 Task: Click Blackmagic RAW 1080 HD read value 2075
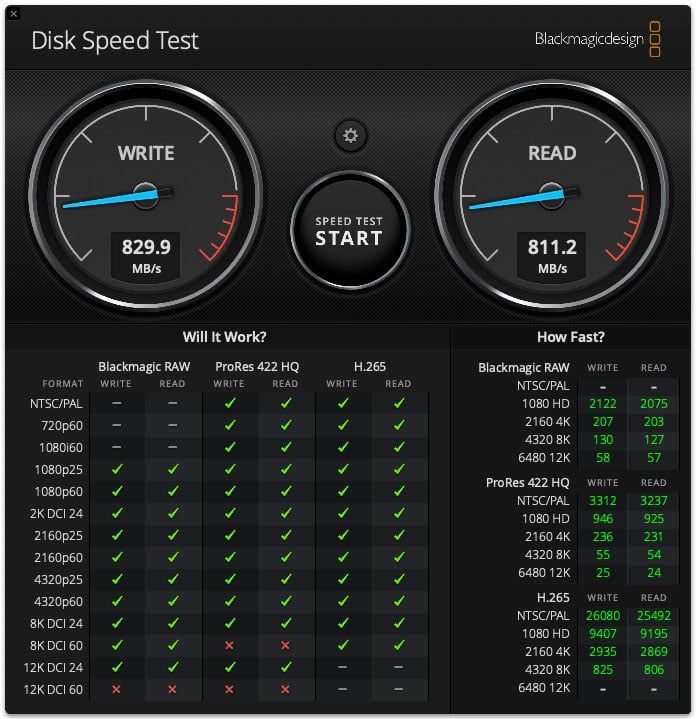click(x=654, y=404)
